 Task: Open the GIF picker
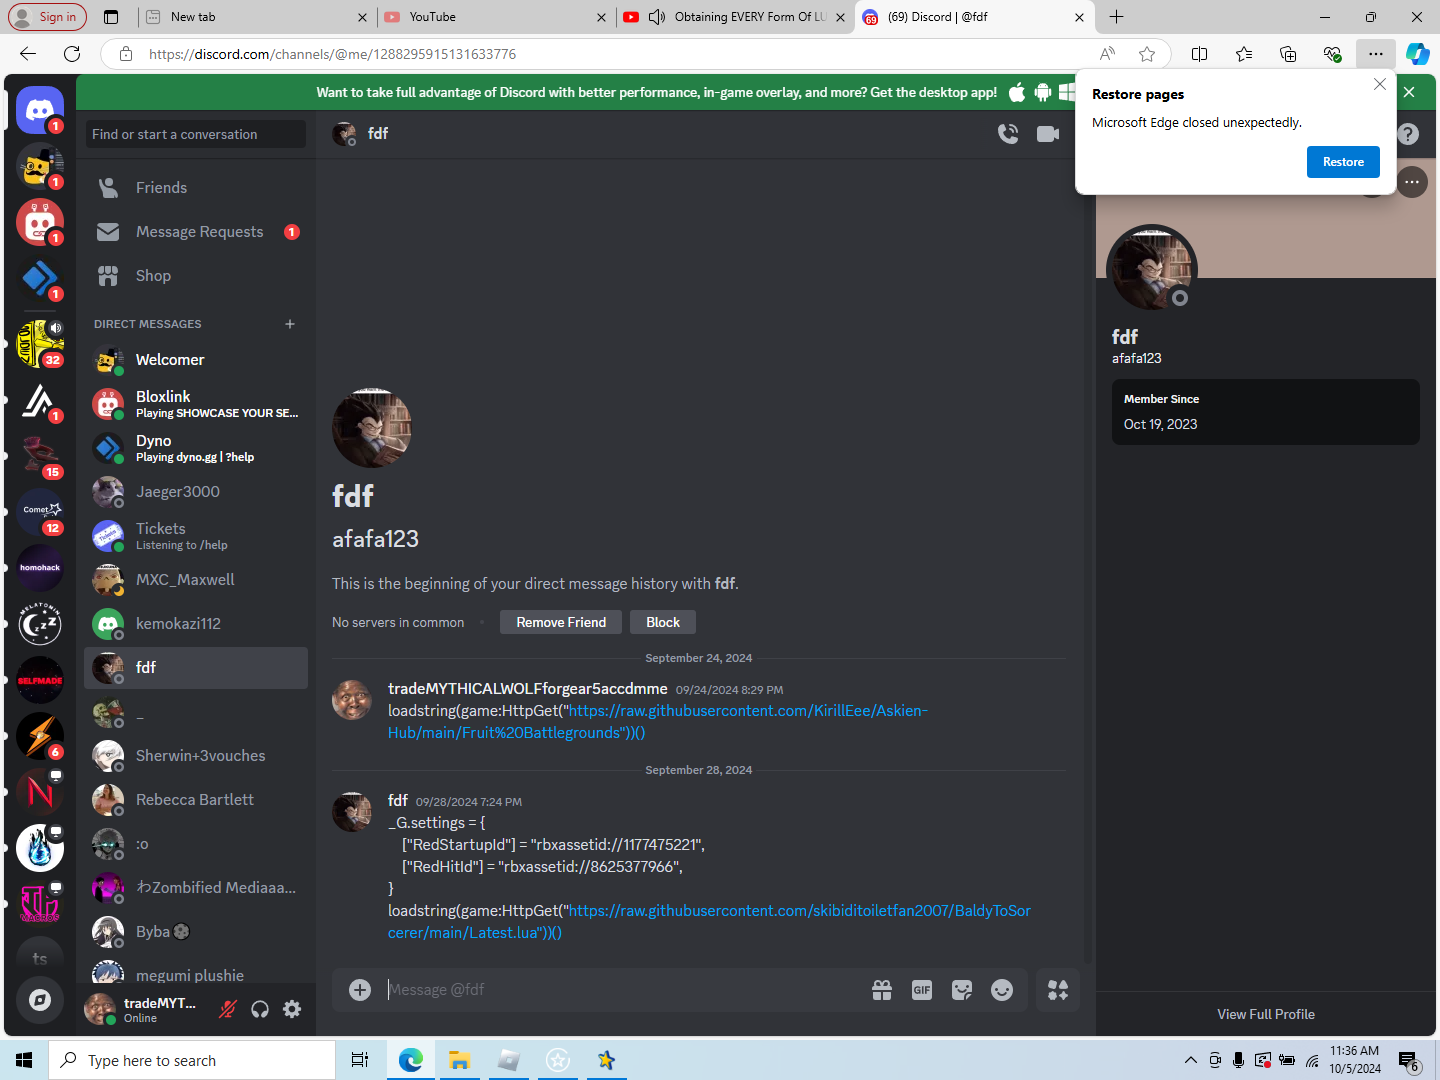(922, 990)
